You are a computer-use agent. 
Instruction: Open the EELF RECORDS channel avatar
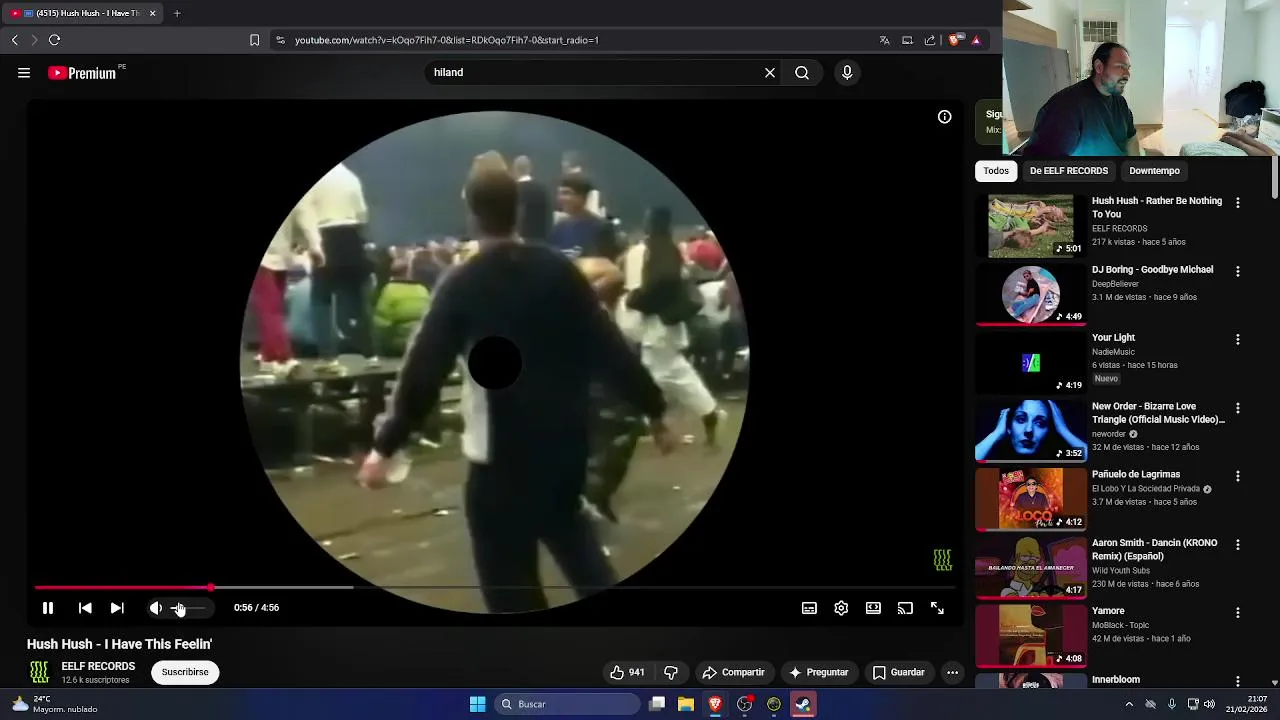39,672
